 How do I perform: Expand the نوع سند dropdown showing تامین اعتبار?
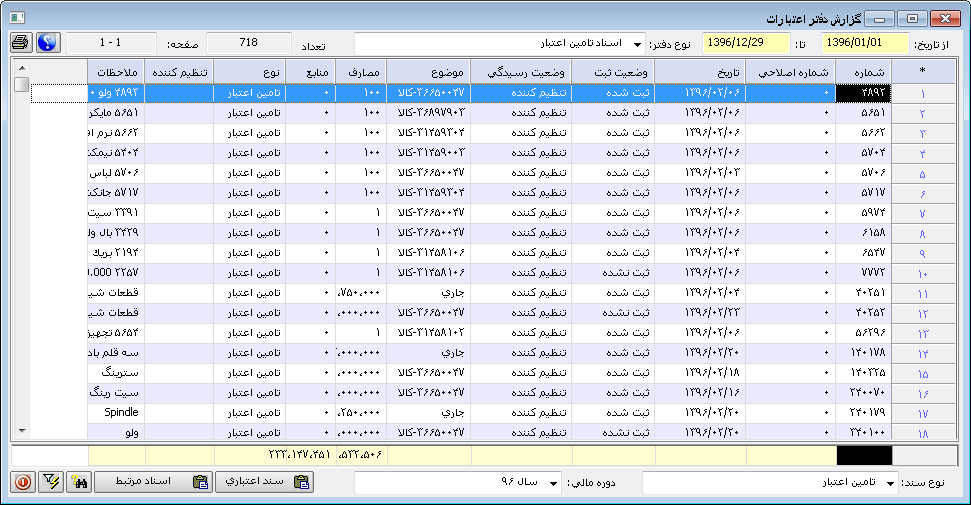point(890,483)
